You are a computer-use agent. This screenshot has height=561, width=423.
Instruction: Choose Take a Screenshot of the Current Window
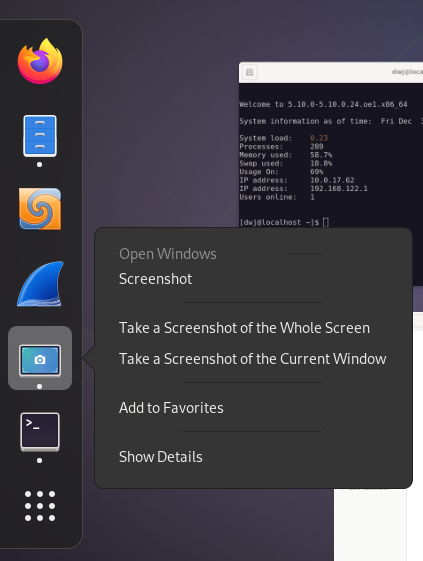point(253,359)
